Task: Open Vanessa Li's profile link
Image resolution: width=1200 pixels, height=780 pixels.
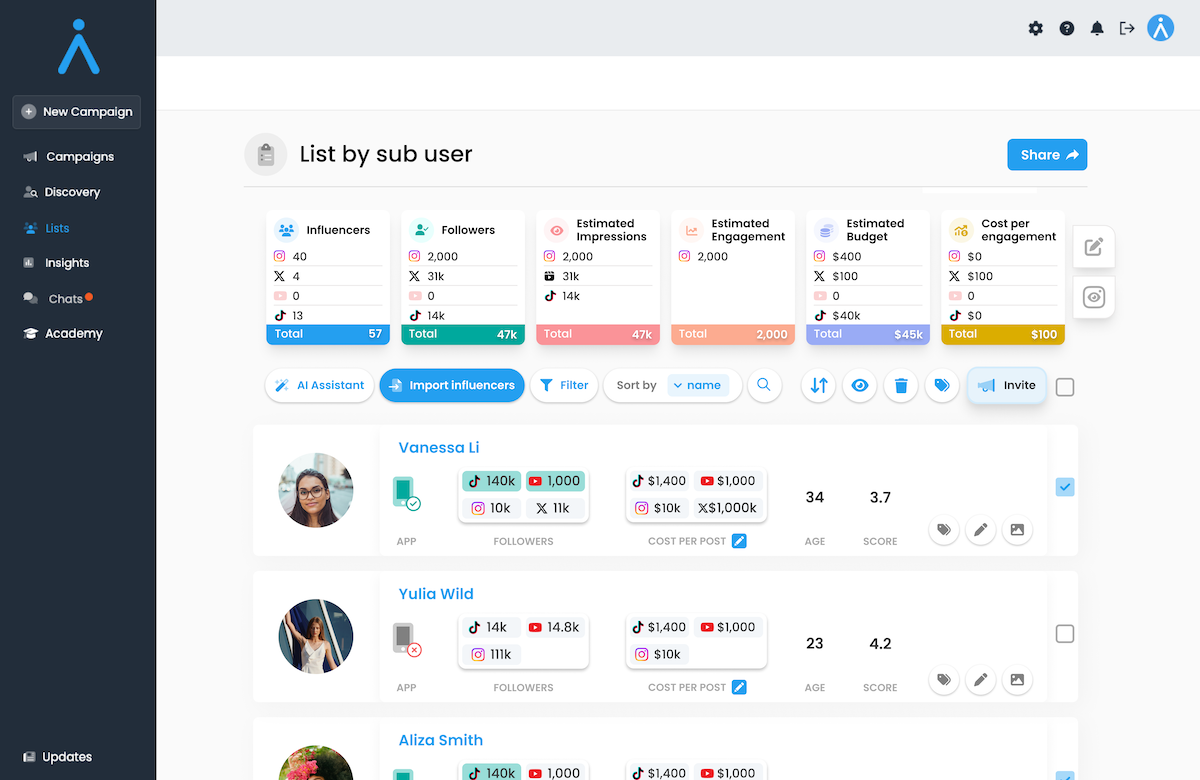Action: [439, 448]
